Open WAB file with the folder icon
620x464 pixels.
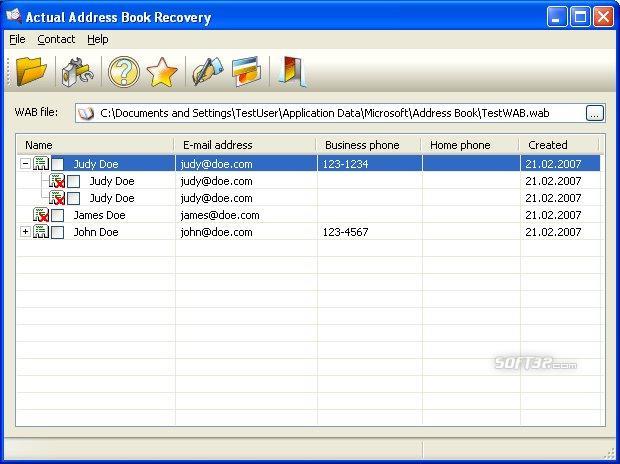click(x=32, y=72)
